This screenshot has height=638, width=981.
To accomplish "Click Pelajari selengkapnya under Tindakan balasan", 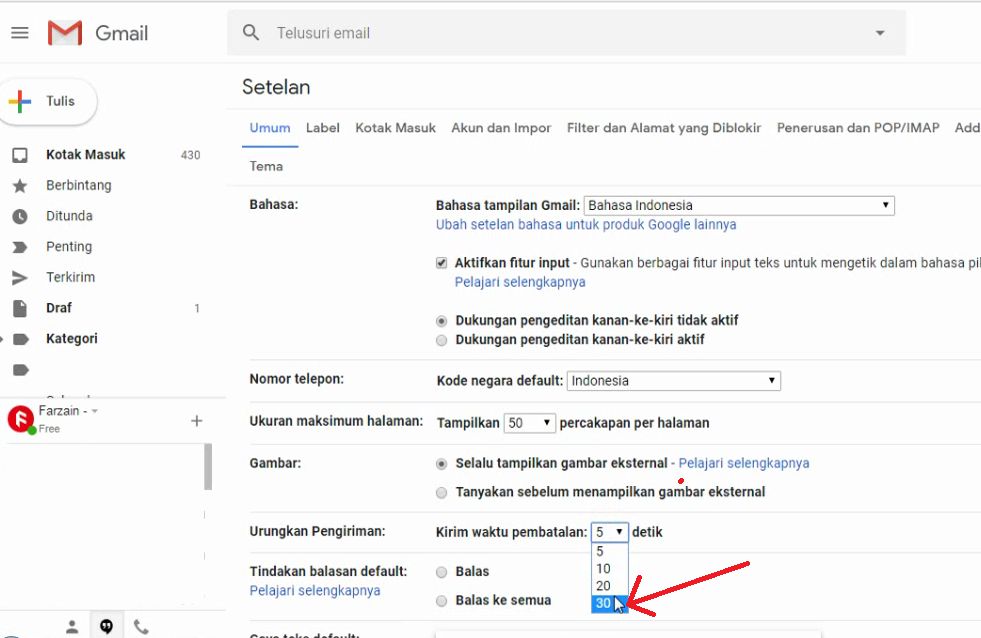I will click(315, 591).
